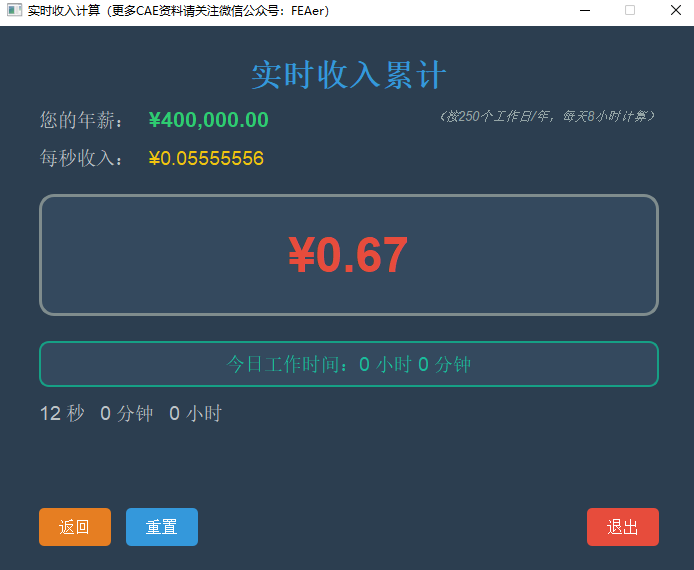Close the 实时收入计算 window

tap(675, 11)
